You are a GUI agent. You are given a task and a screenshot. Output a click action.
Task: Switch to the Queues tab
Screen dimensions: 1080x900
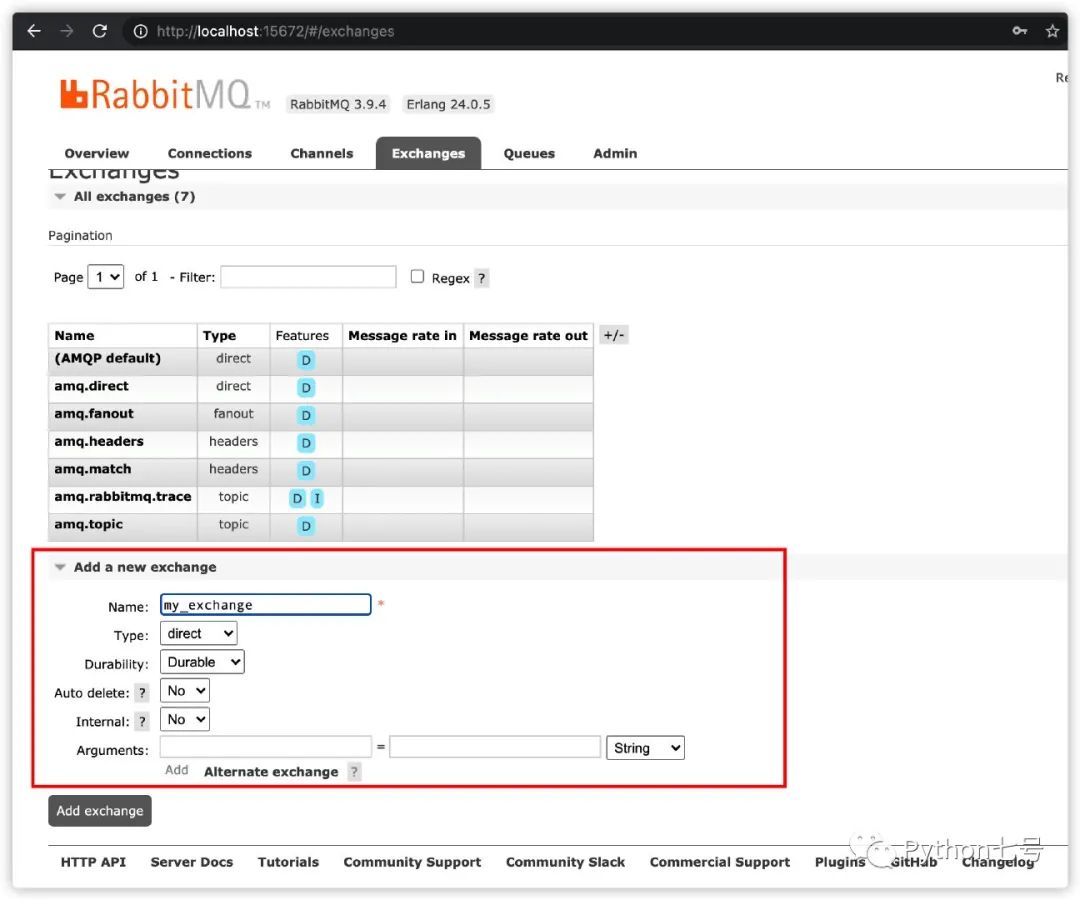coord(529,154)
